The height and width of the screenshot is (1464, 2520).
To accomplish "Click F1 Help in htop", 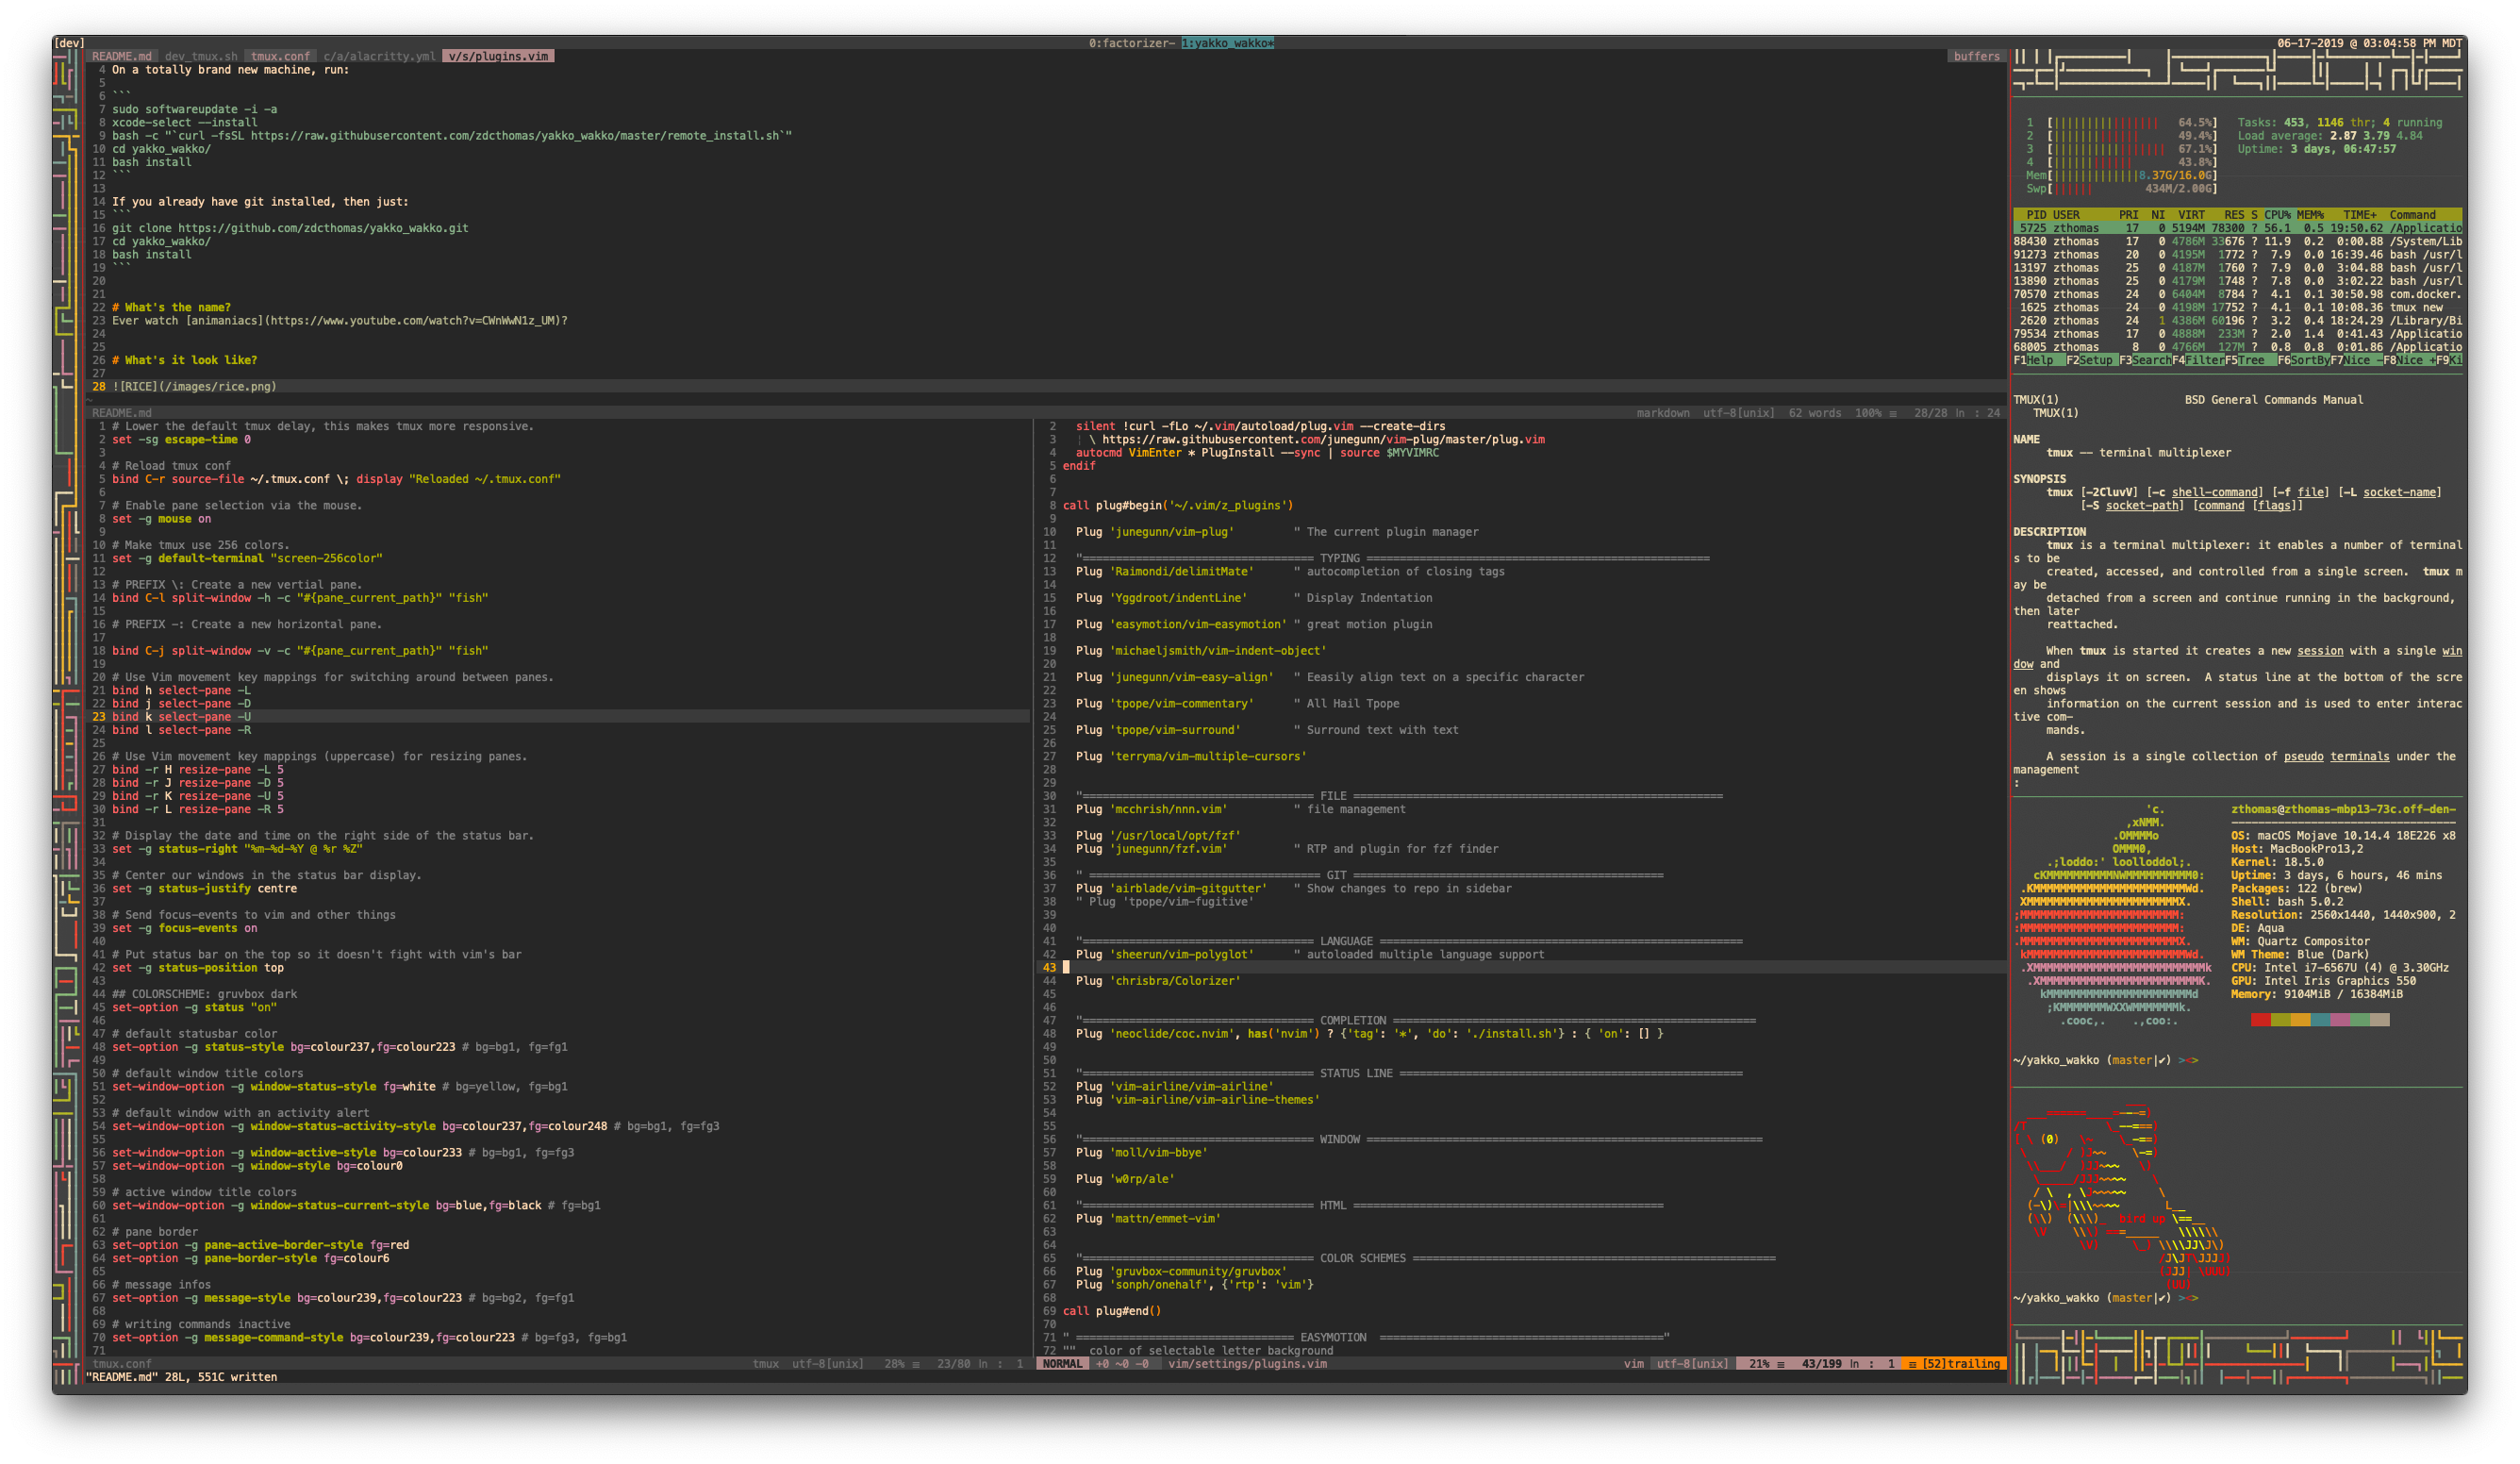I will [2040, 360].
